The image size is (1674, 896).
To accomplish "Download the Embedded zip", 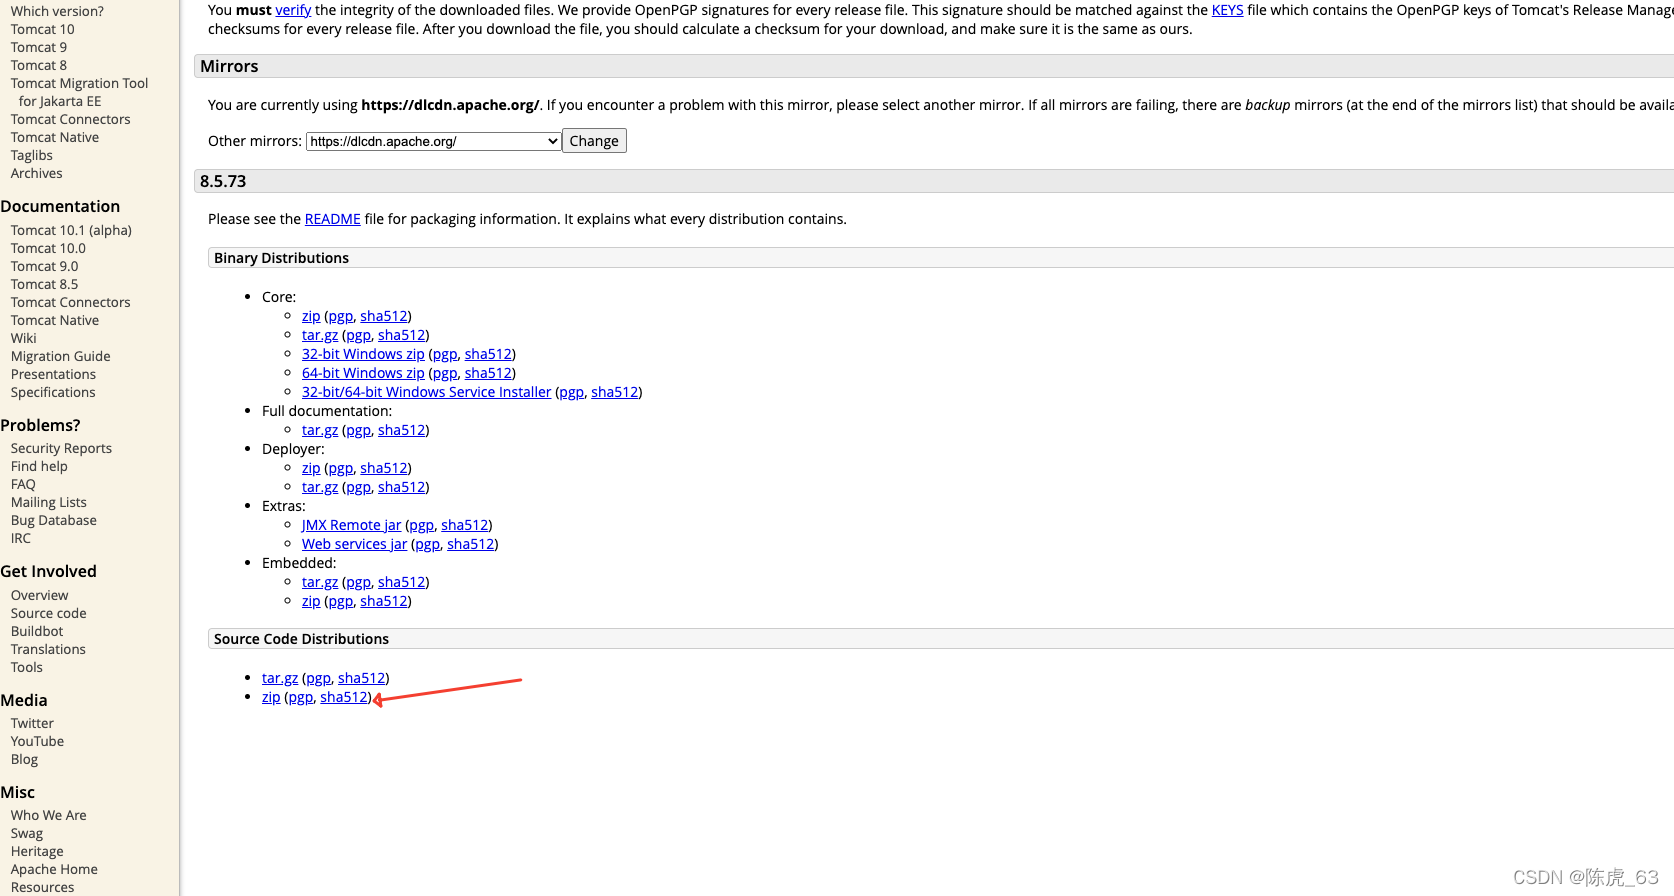I will (311, 601).
